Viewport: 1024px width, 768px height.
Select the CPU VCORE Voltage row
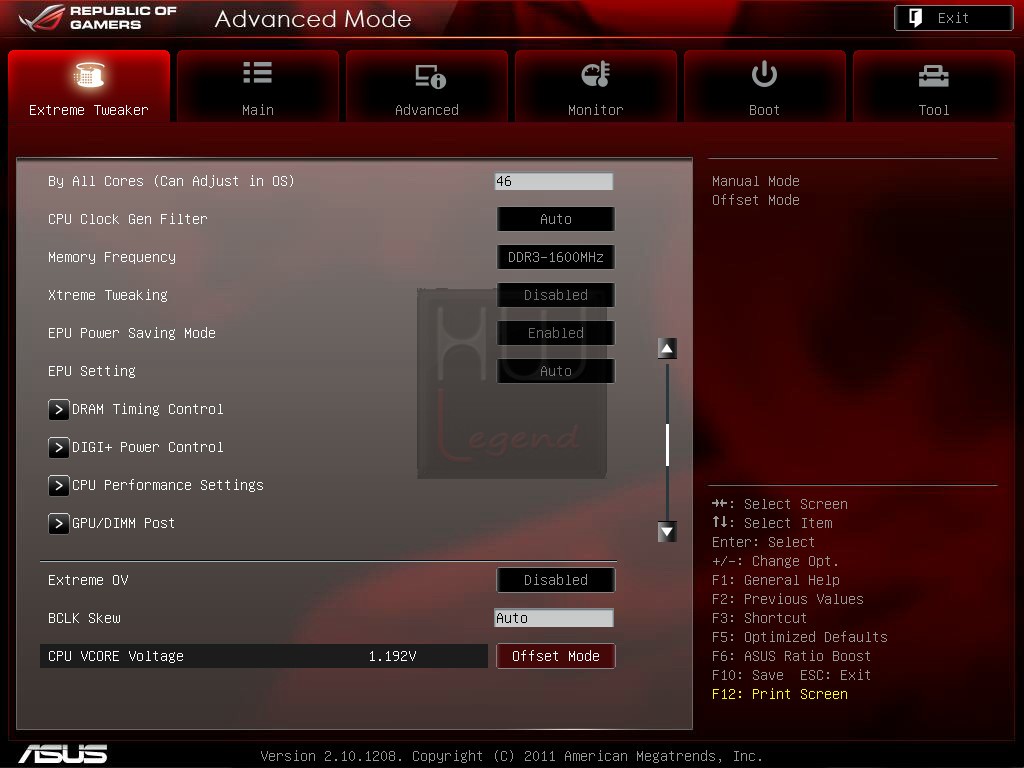coord(264,656)
